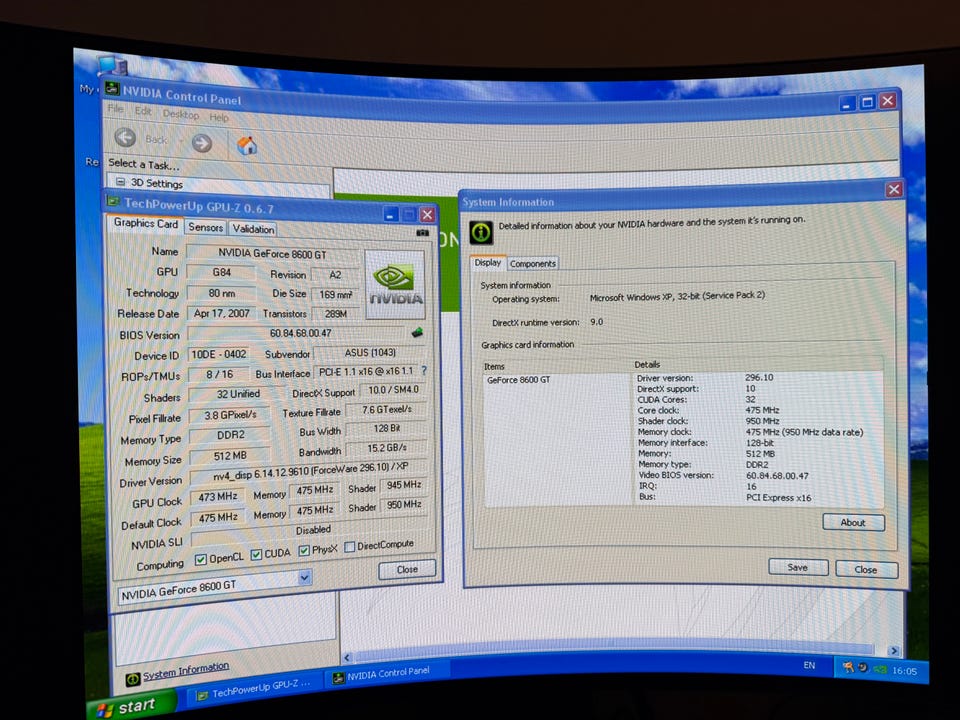The image size is (960, 720).
Task: Click scrollbar right arrow in Control Panel
Action: (893, 651)
